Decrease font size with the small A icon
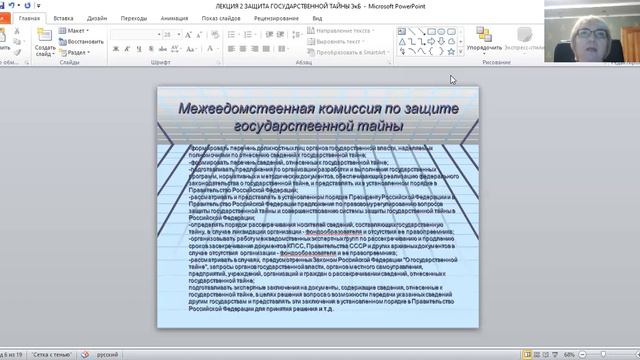 pos(199,35)
